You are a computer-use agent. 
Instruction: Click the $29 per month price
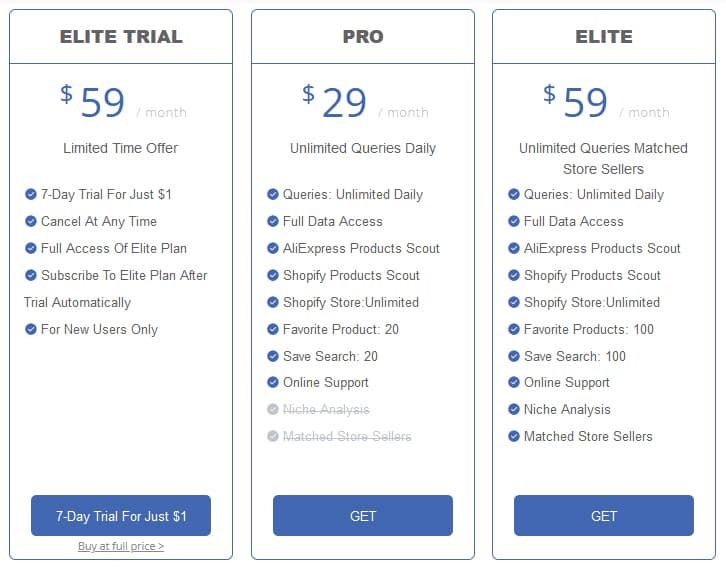(365, 102)
